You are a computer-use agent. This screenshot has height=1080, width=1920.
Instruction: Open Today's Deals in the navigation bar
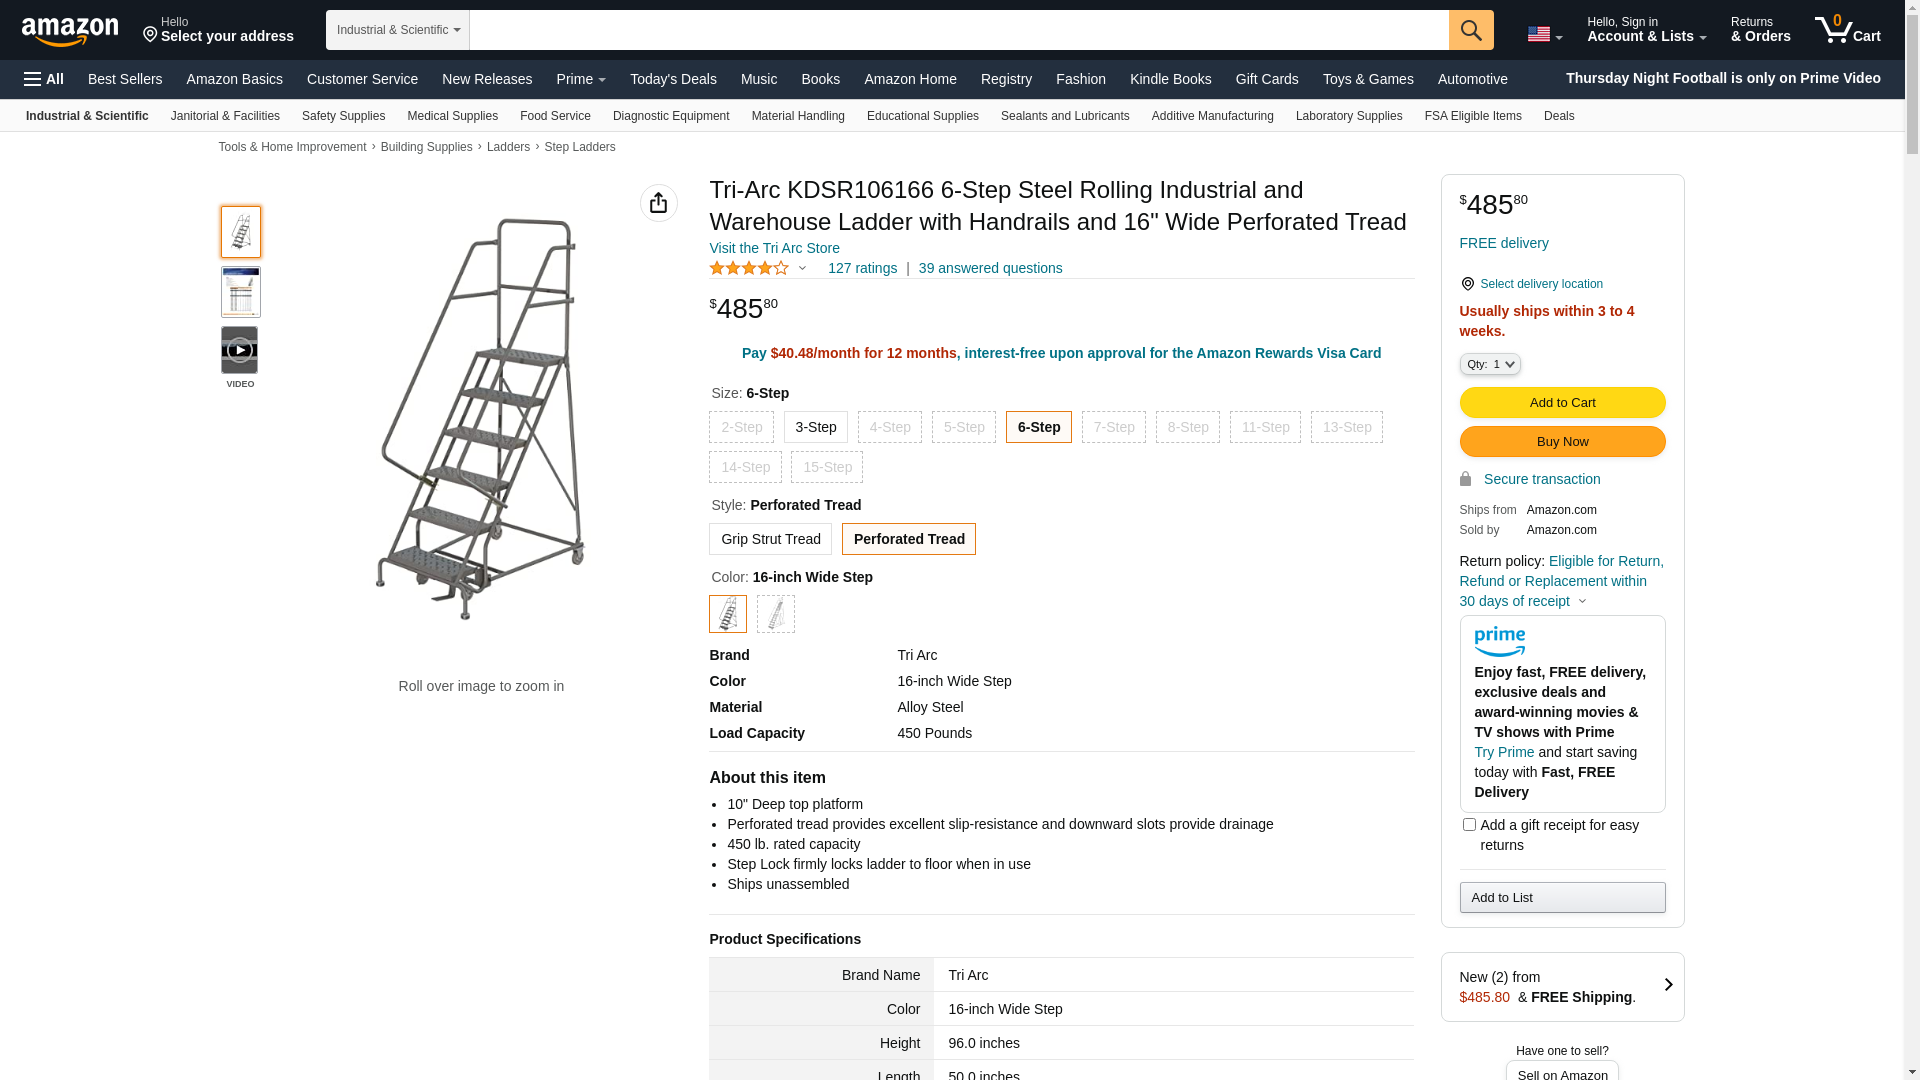tap(673, 79)
